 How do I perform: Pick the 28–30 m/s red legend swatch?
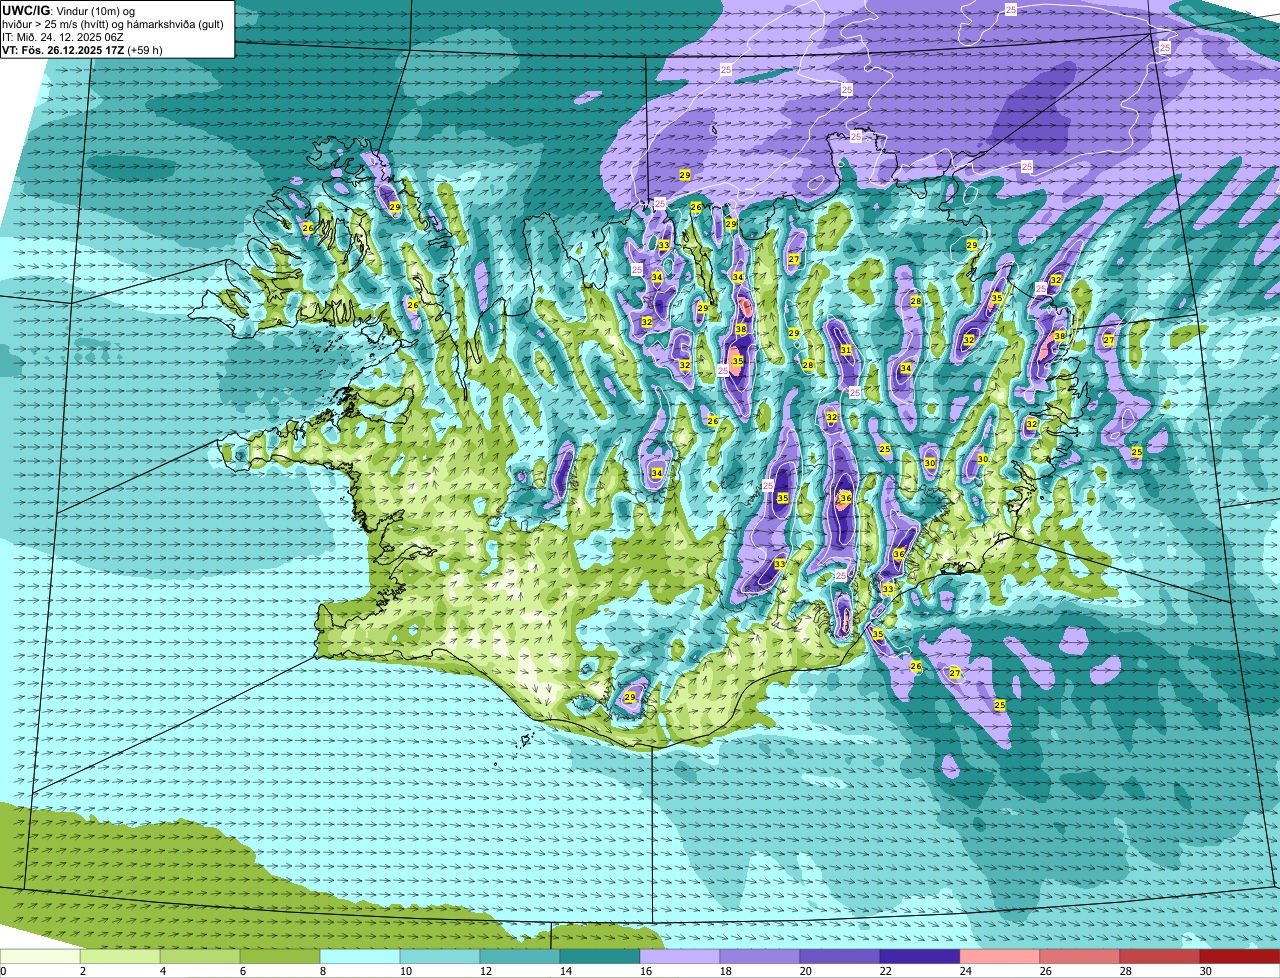1160,957
